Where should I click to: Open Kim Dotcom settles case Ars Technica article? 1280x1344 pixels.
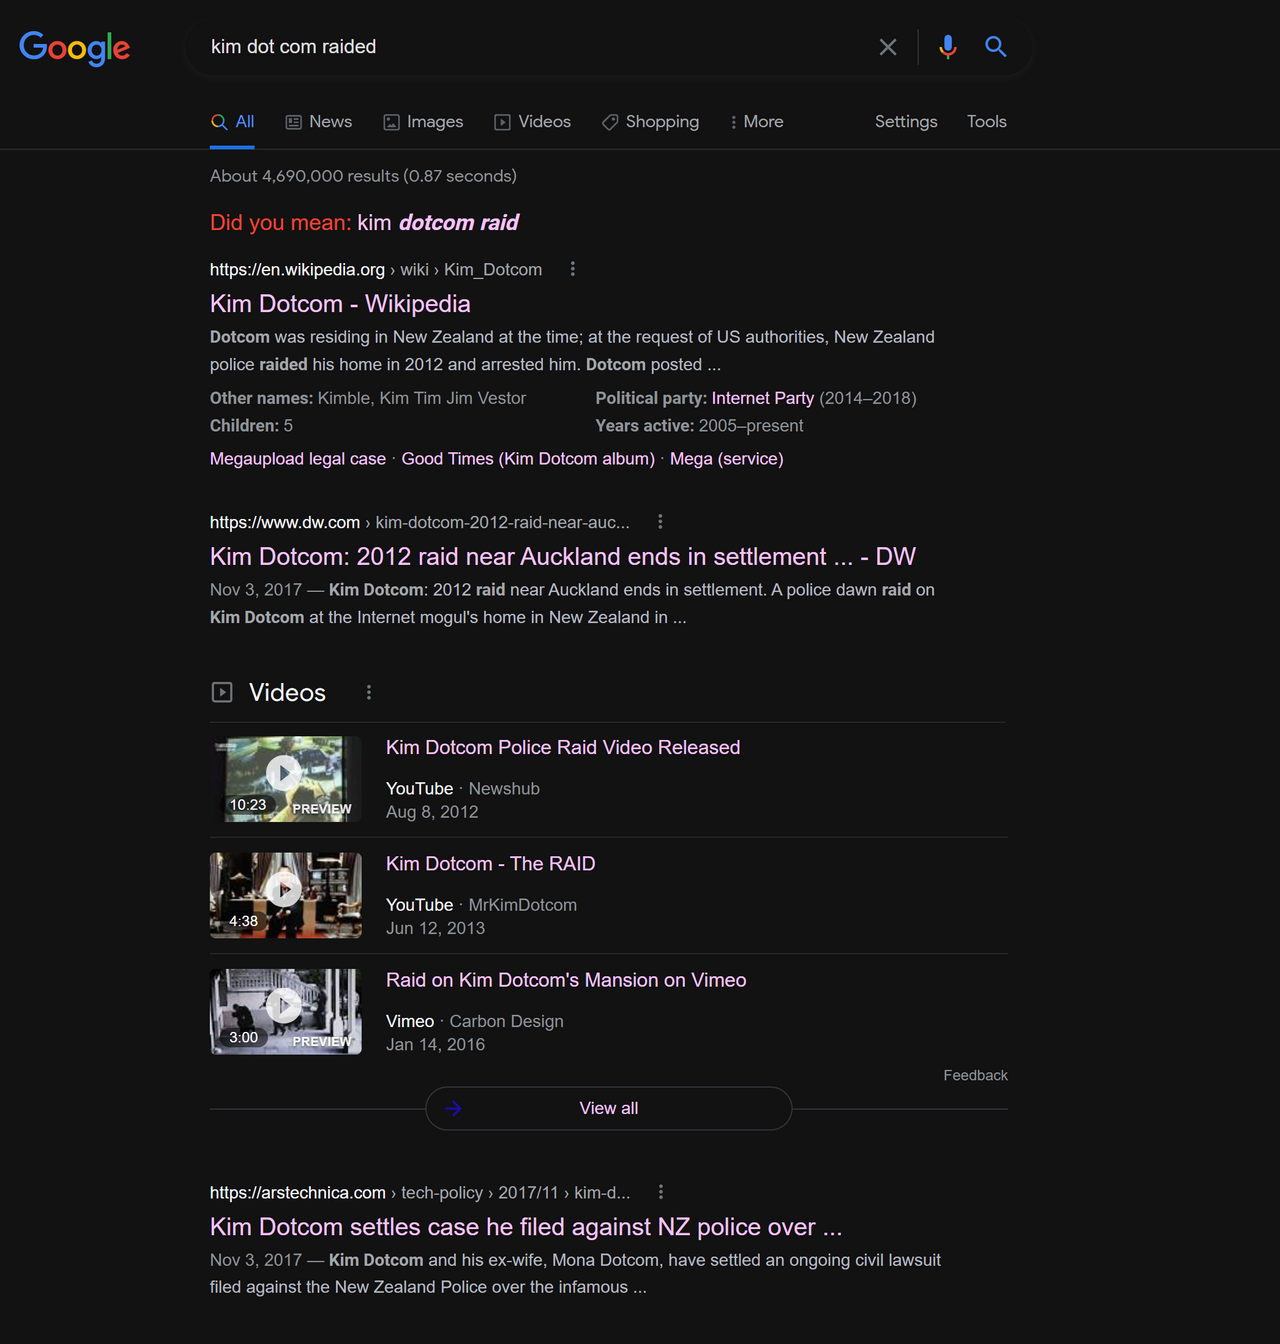(x=526, y=1227)
